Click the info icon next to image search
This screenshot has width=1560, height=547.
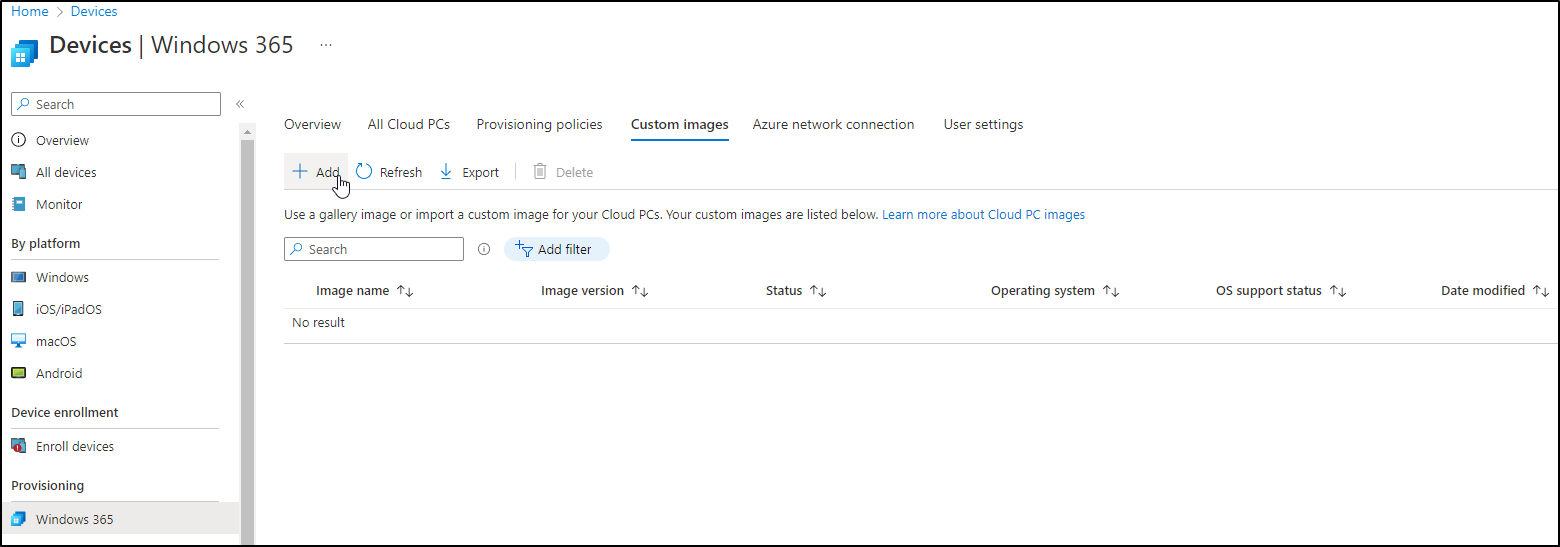pyautogui.click(x=484, y=249)
